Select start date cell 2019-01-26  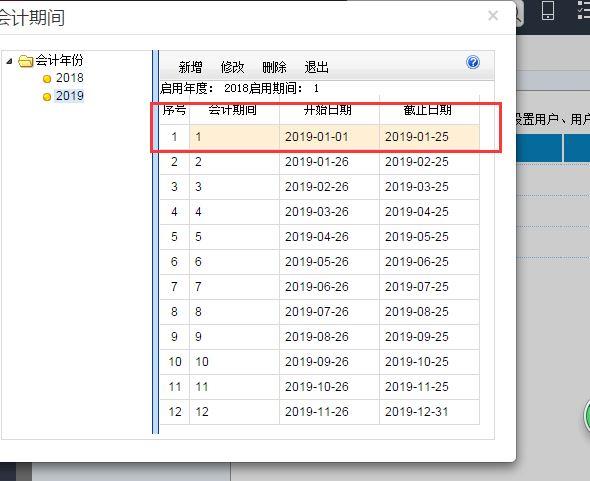pos(329,162)
